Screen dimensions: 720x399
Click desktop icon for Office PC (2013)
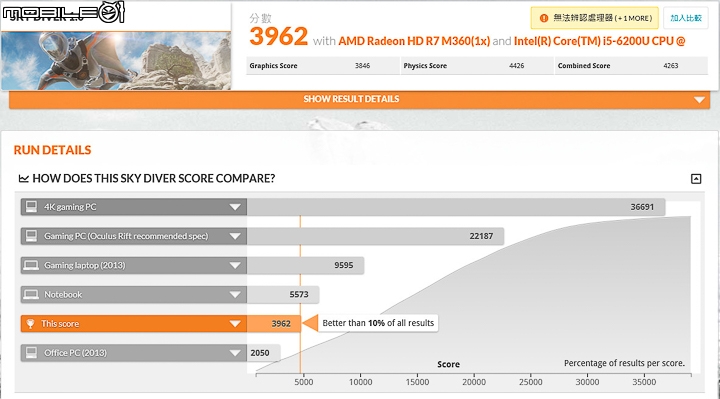pyautogui.click(x=31, y=353)
